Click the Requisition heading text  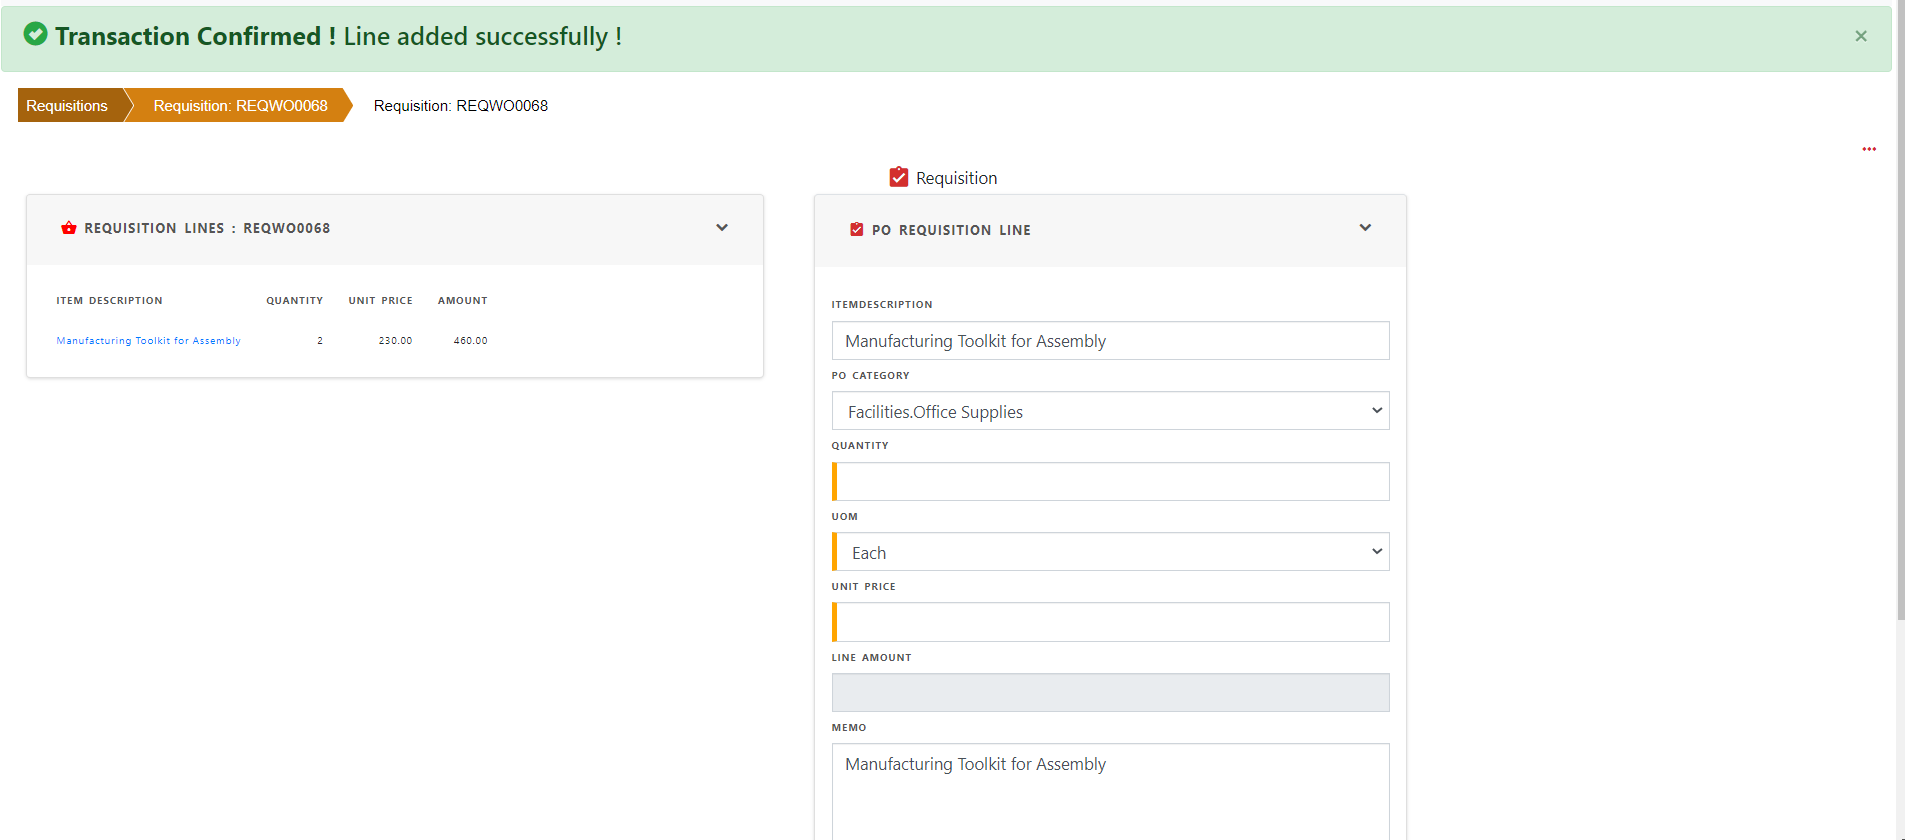(x=956, y=178)
